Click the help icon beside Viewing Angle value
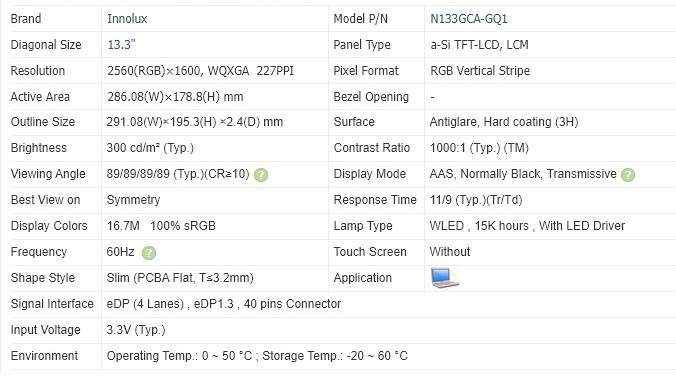This screenshot has height=389, width=676. [x=261, y=175]
